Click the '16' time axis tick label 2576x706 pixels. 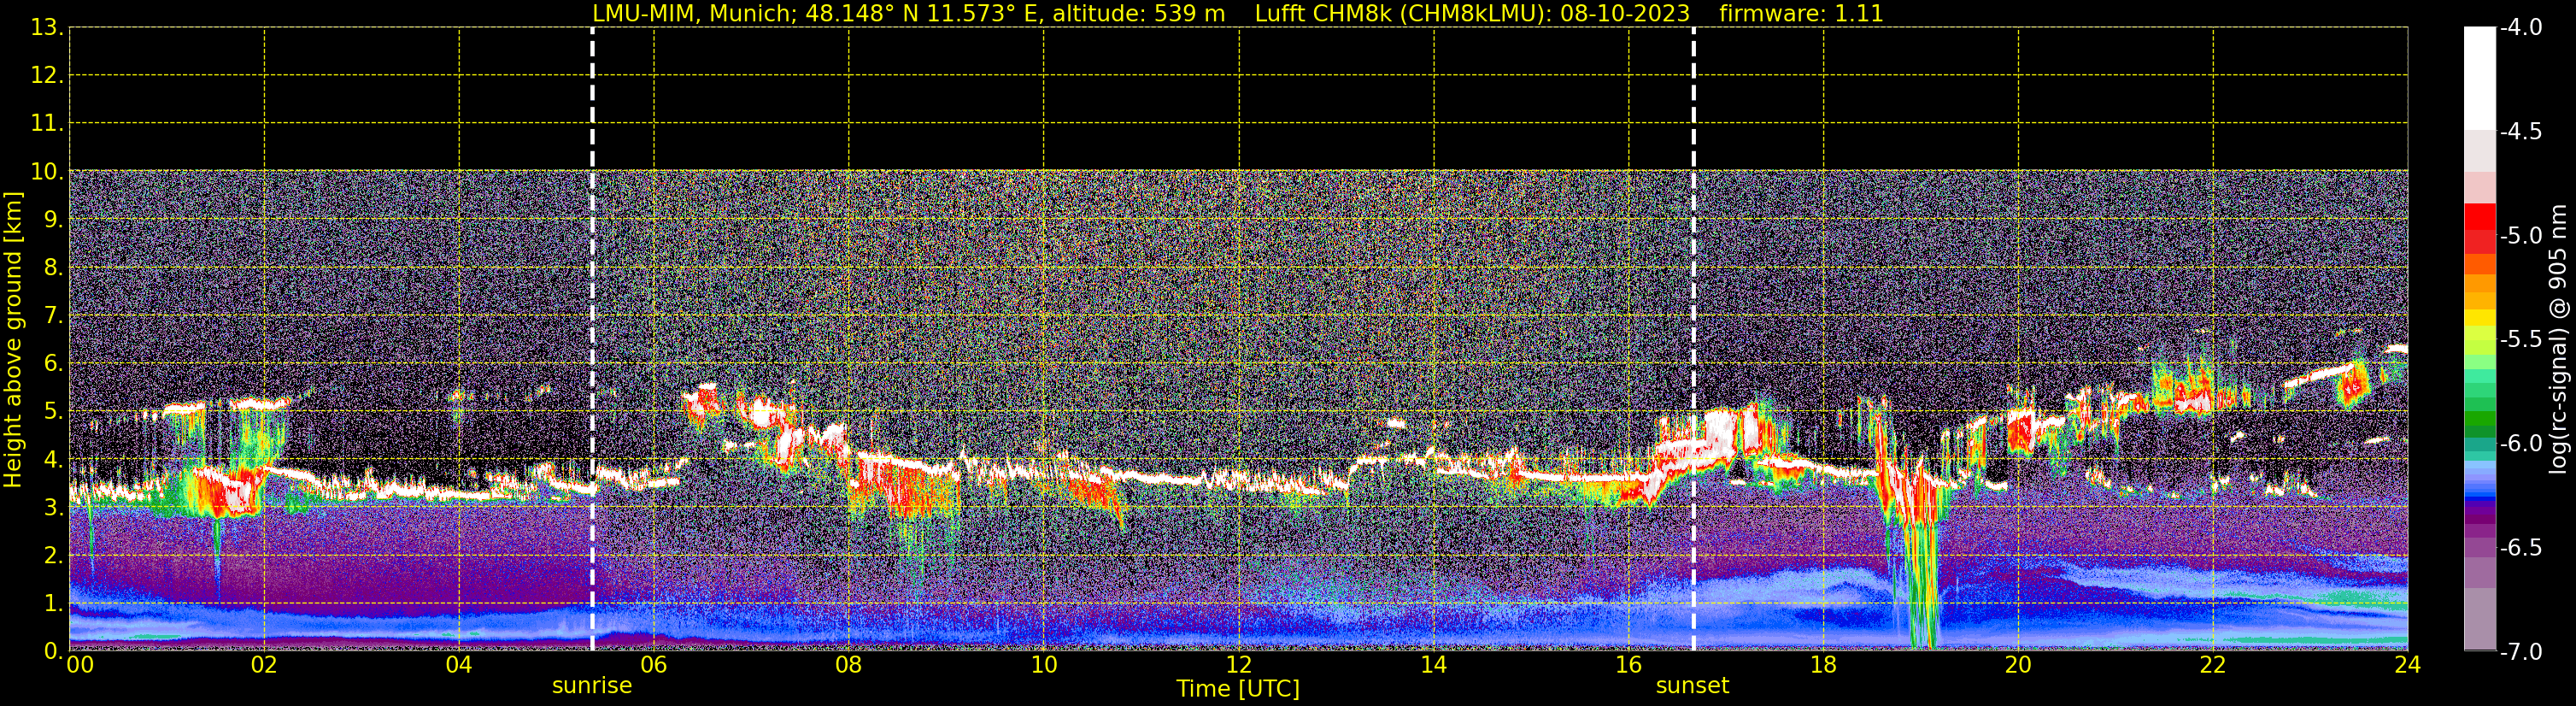coord(1629,665)
